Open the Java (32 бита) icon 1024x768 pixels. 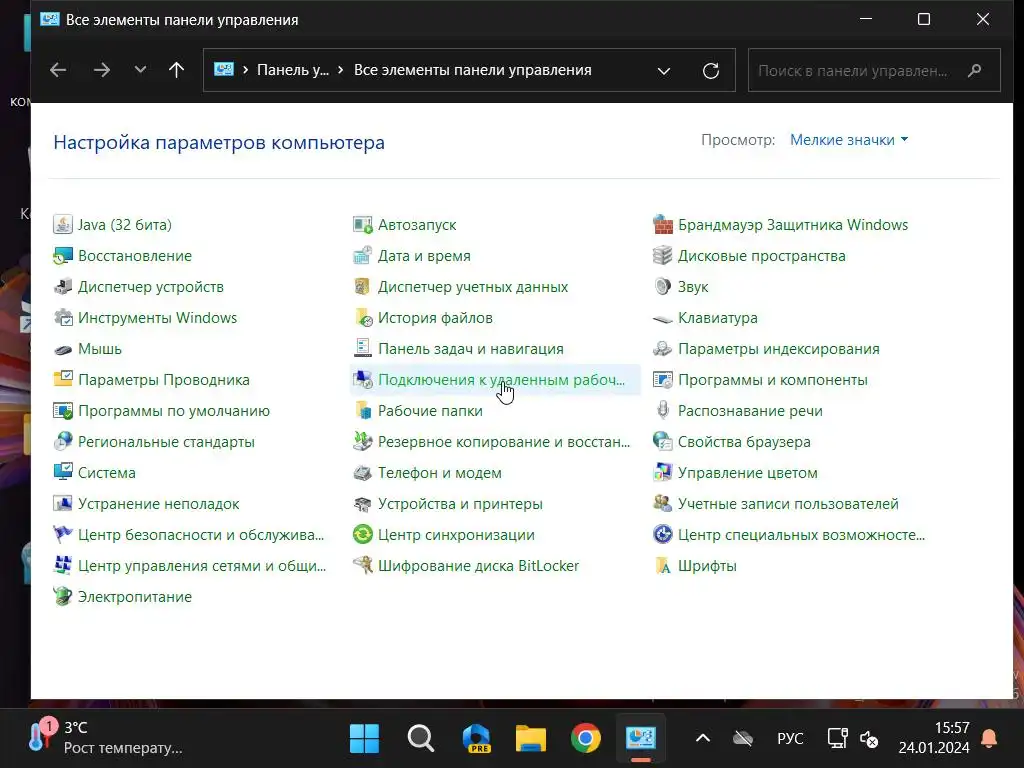(x=63, y=225)
